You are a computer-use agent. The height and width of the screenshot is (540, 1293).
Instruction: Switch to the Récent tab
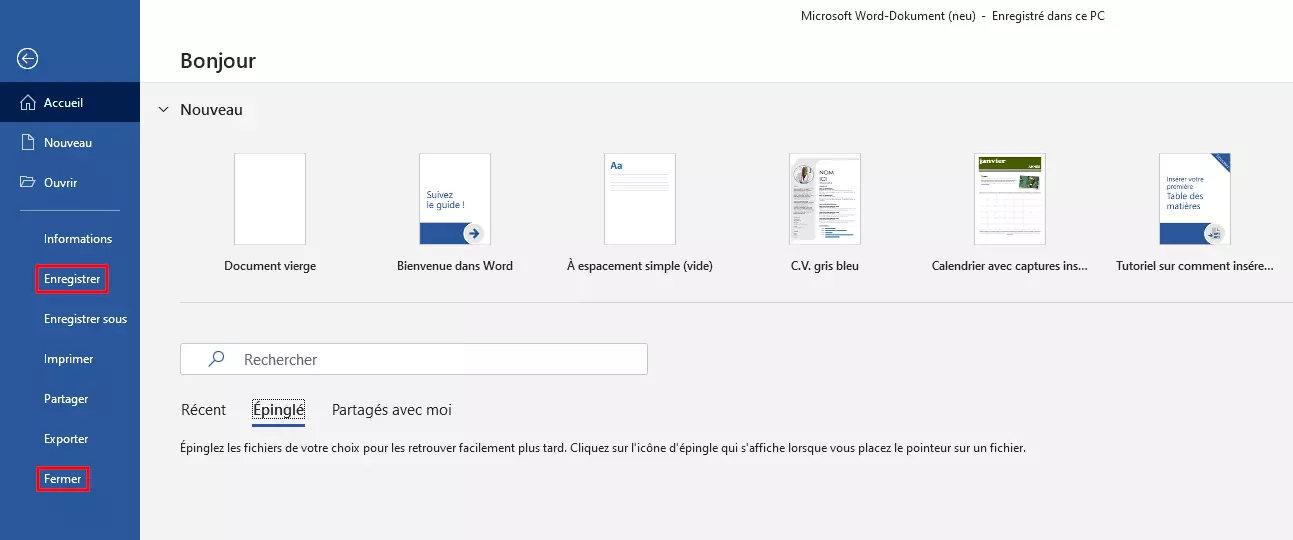point(204,410)
